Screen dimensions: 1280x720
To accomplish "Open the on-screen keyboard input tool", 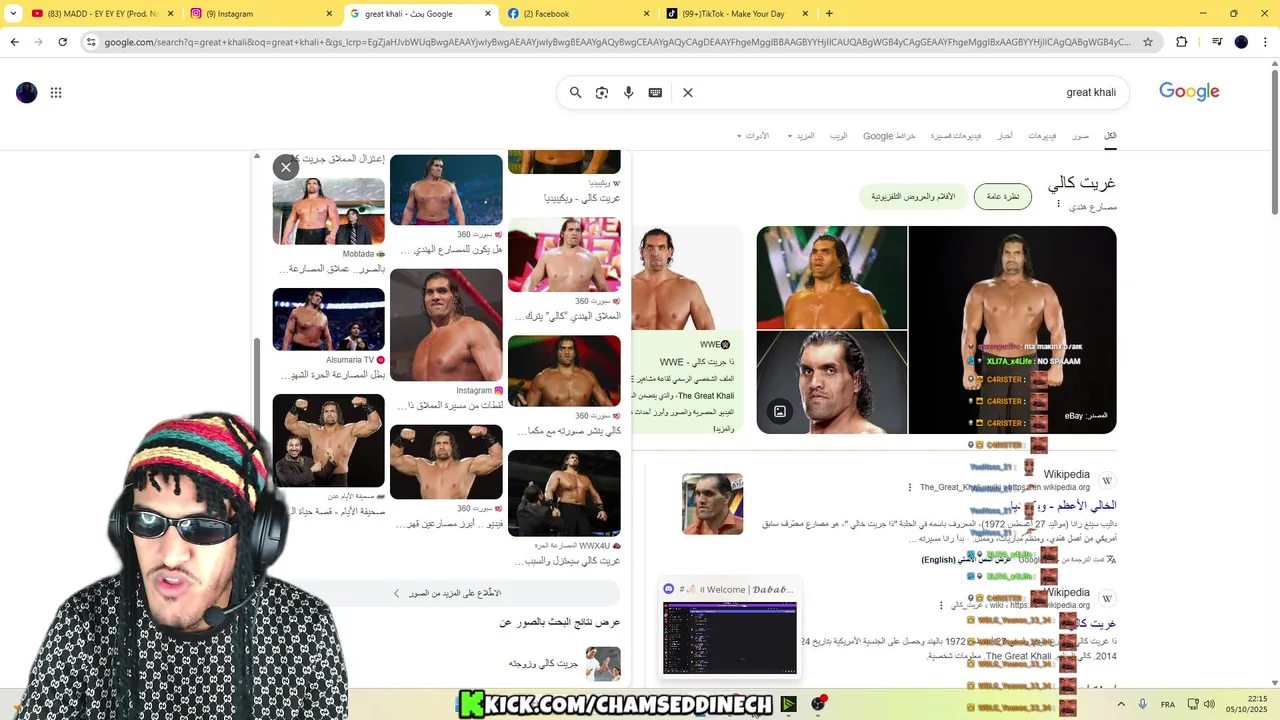I will tap(655, 92).
